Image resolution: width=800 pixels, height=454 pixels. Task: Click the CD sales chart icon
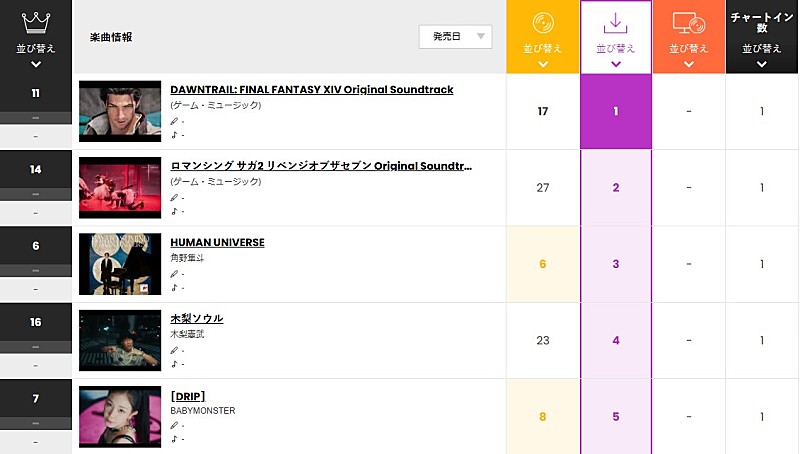tap(543, 21)
